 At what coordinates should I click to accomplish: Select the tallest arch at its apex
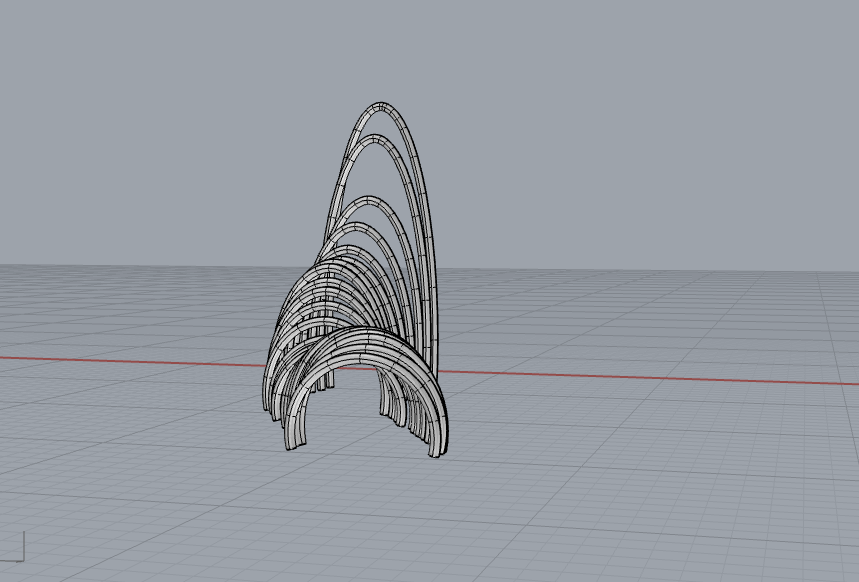pyautogui.click(x=380, y=105)
